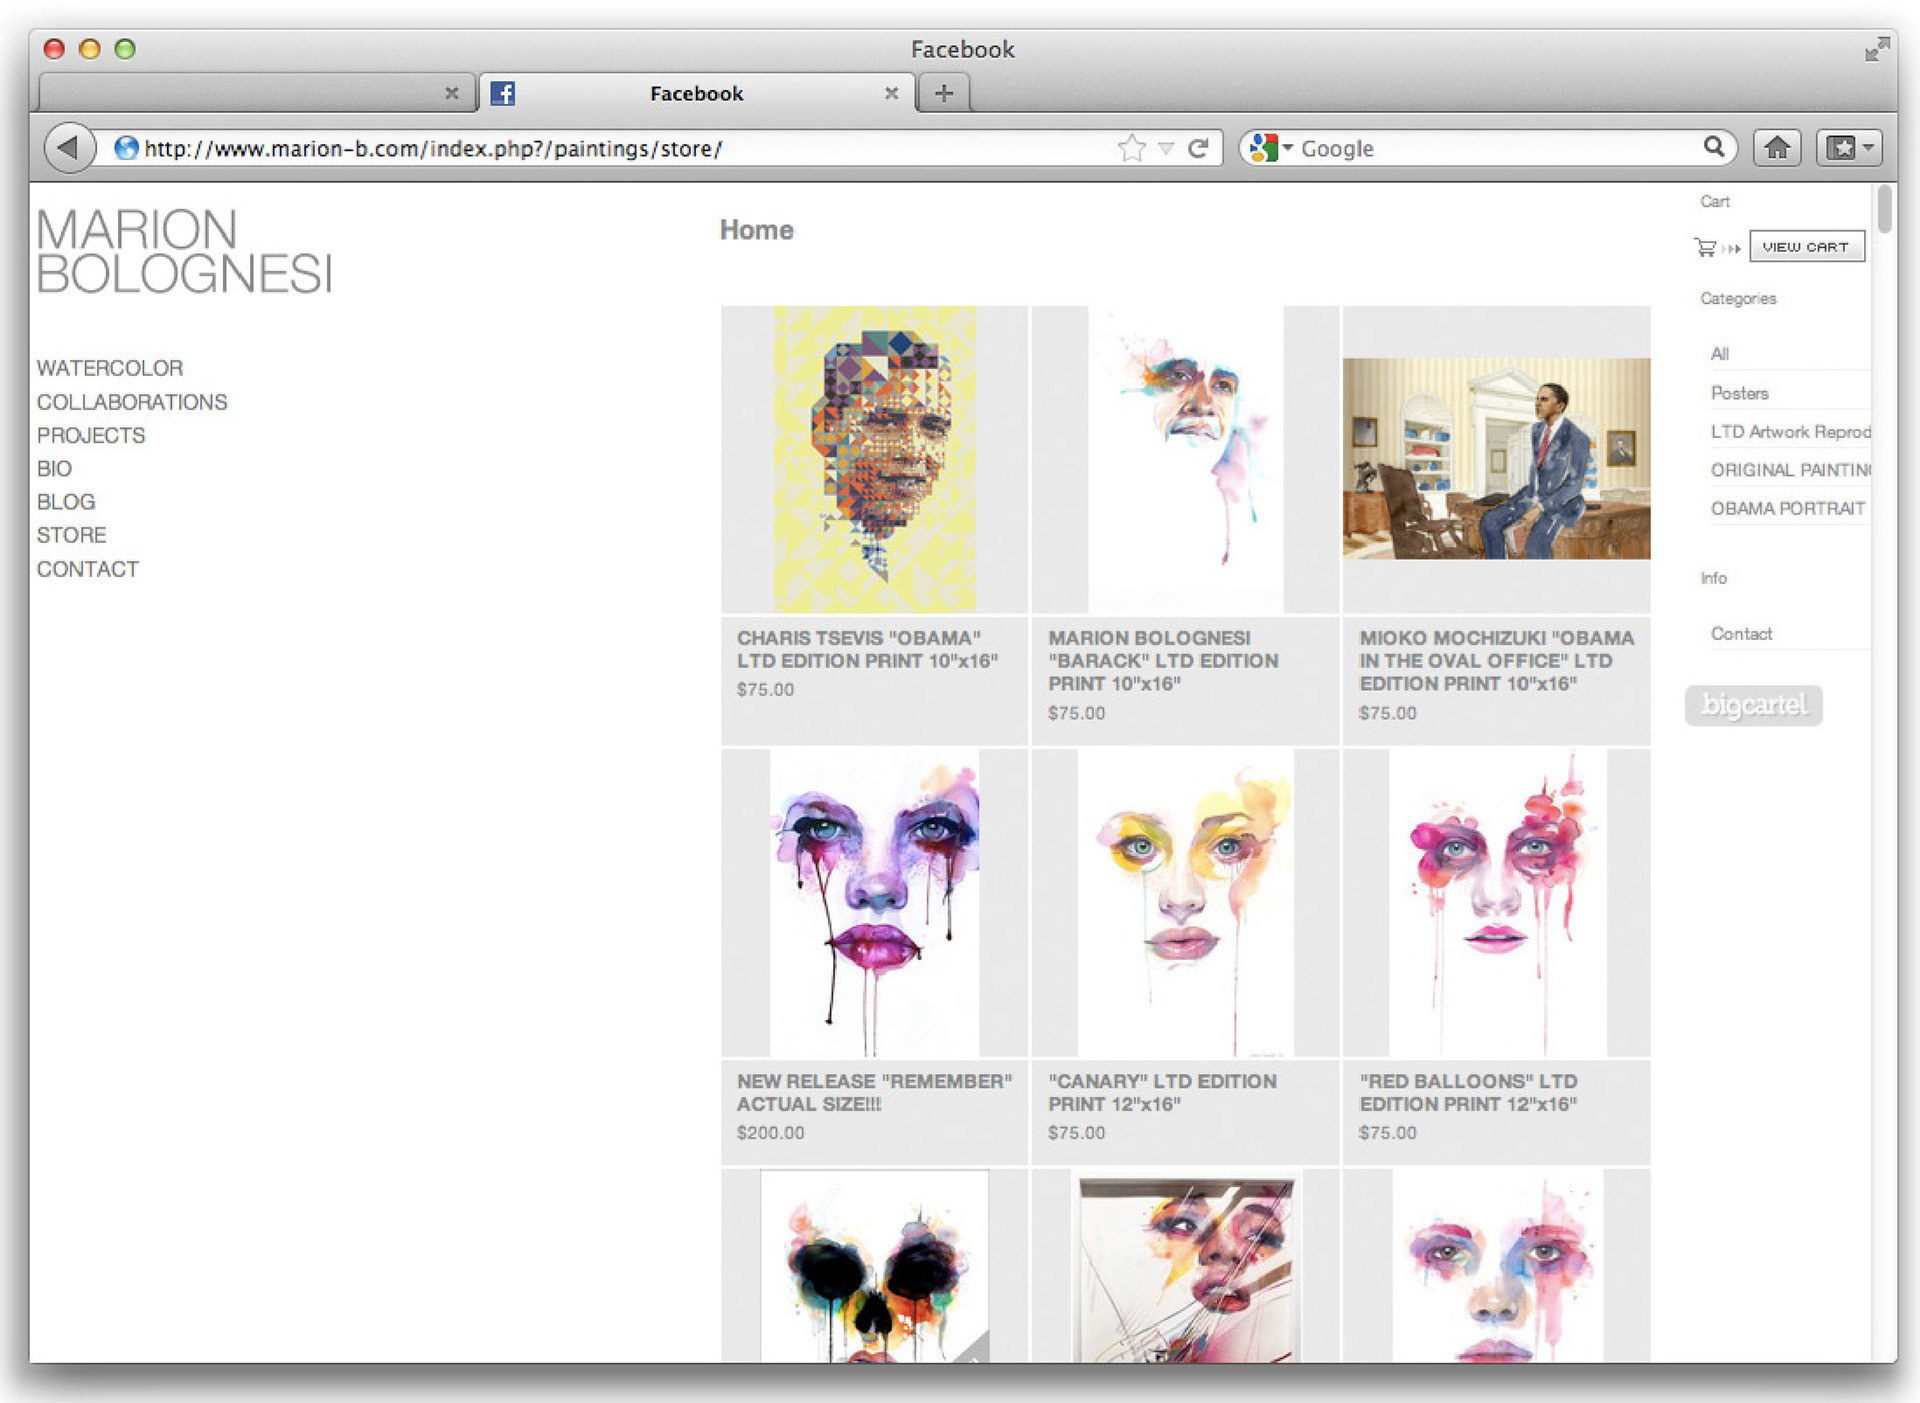Click the site globe icon in address bar
The image size is (1920, 1403).
pyautogui.click(x=126, y=148)
